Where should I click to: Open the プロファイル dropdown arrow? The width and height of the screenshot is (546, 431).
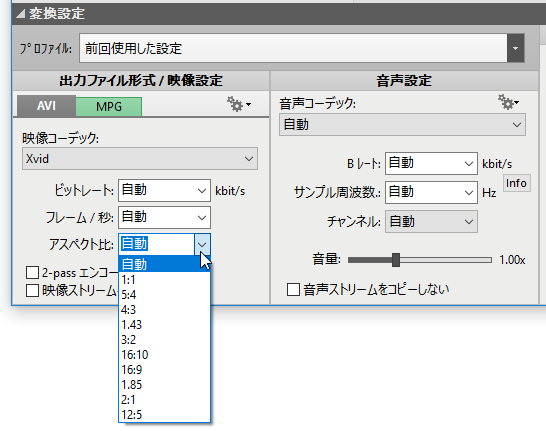click(x=515, y=48)
